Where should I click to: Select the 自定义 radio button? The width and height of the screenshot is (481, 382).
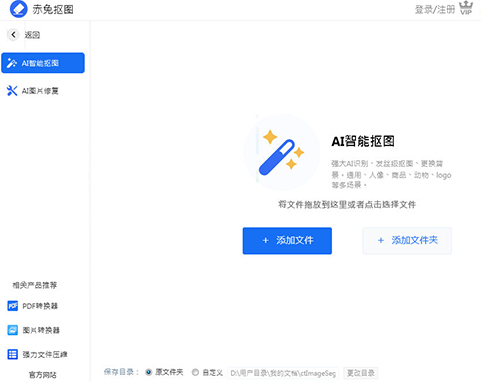point(195,372)
